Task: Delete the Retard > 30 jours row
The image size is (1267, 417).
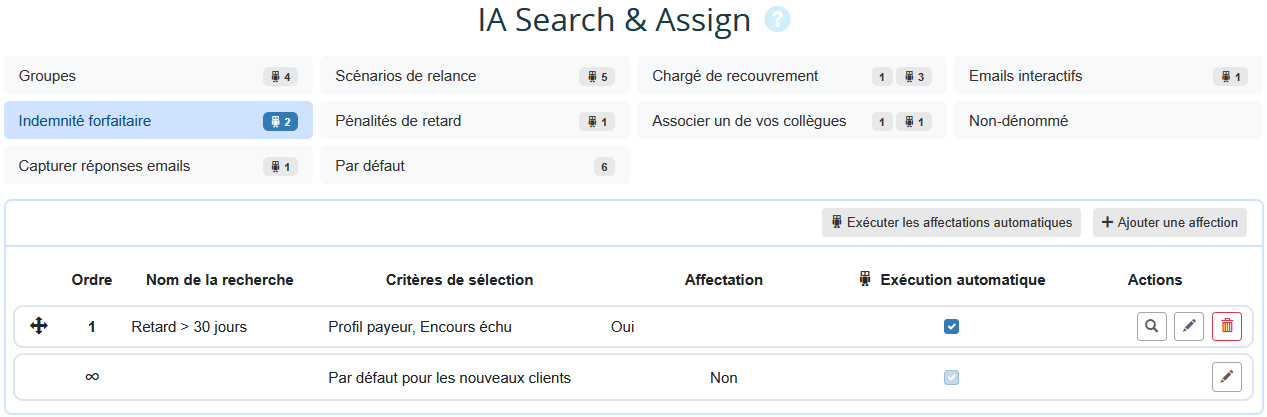Action: (1227, 326)
